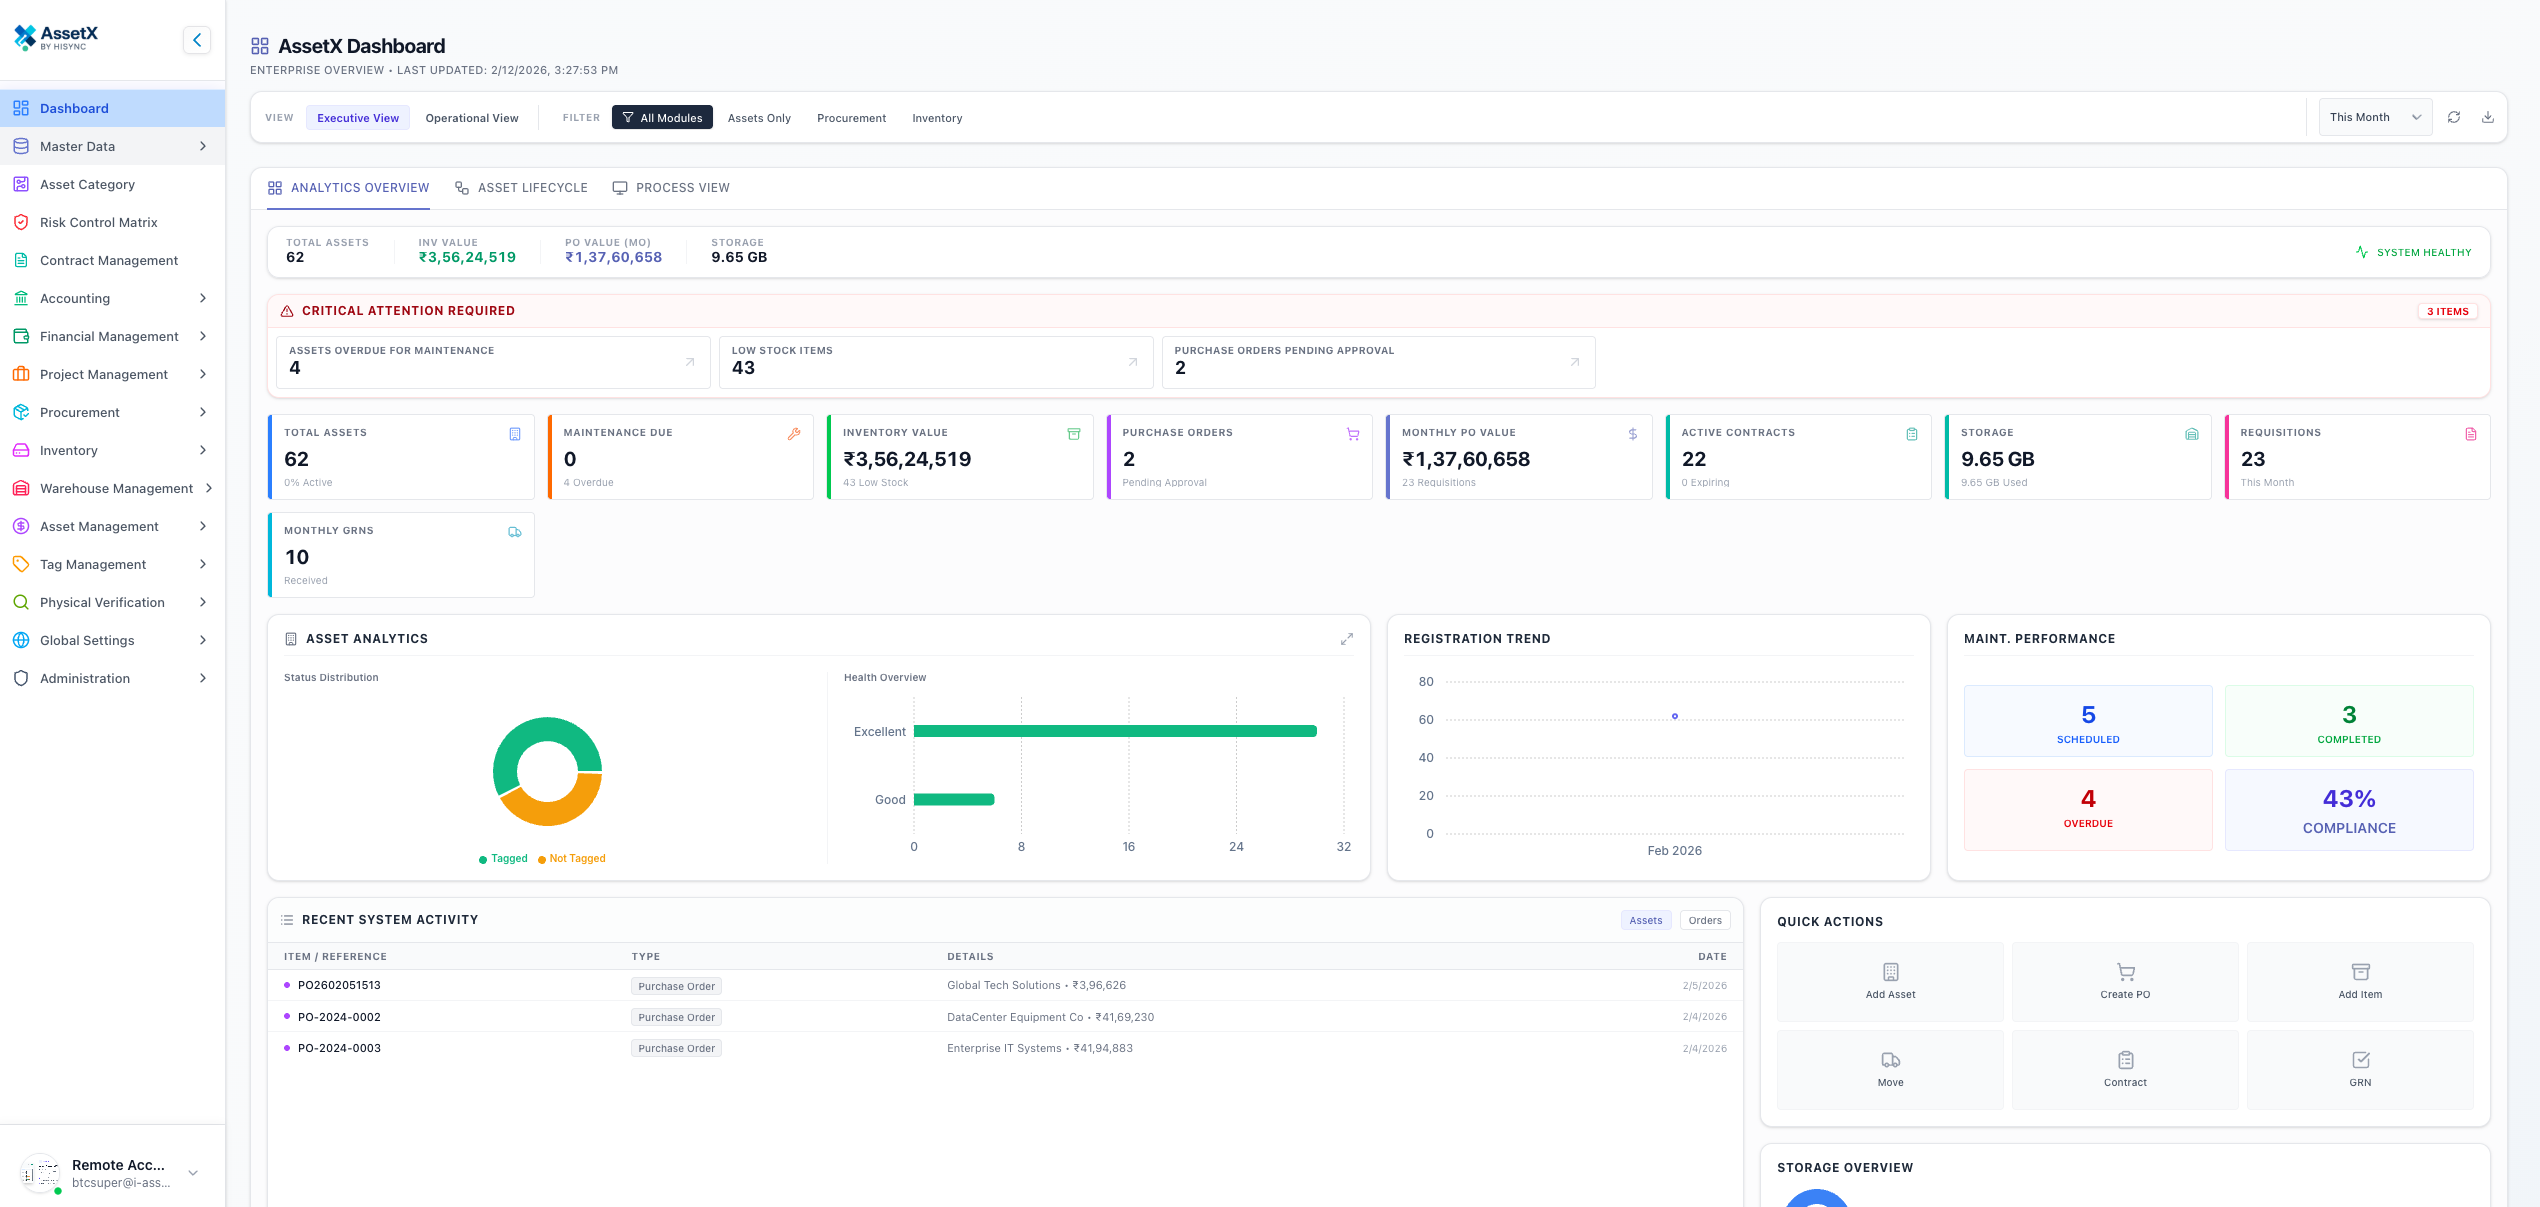Click the Create PO cart icon
Viewport: 2540px width, 1207px height.
[2124, 971]
